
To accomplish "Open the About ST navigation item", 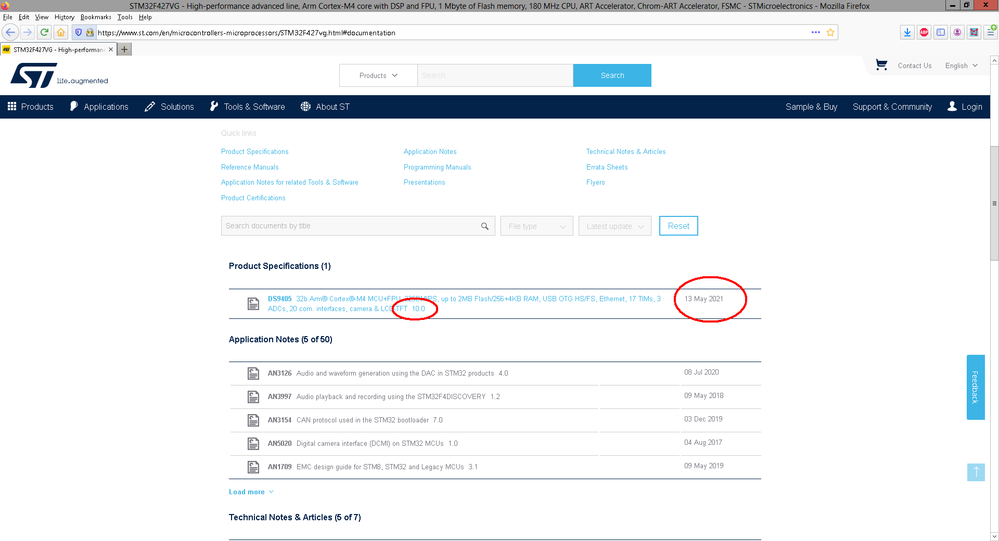I will coord(325,107).
